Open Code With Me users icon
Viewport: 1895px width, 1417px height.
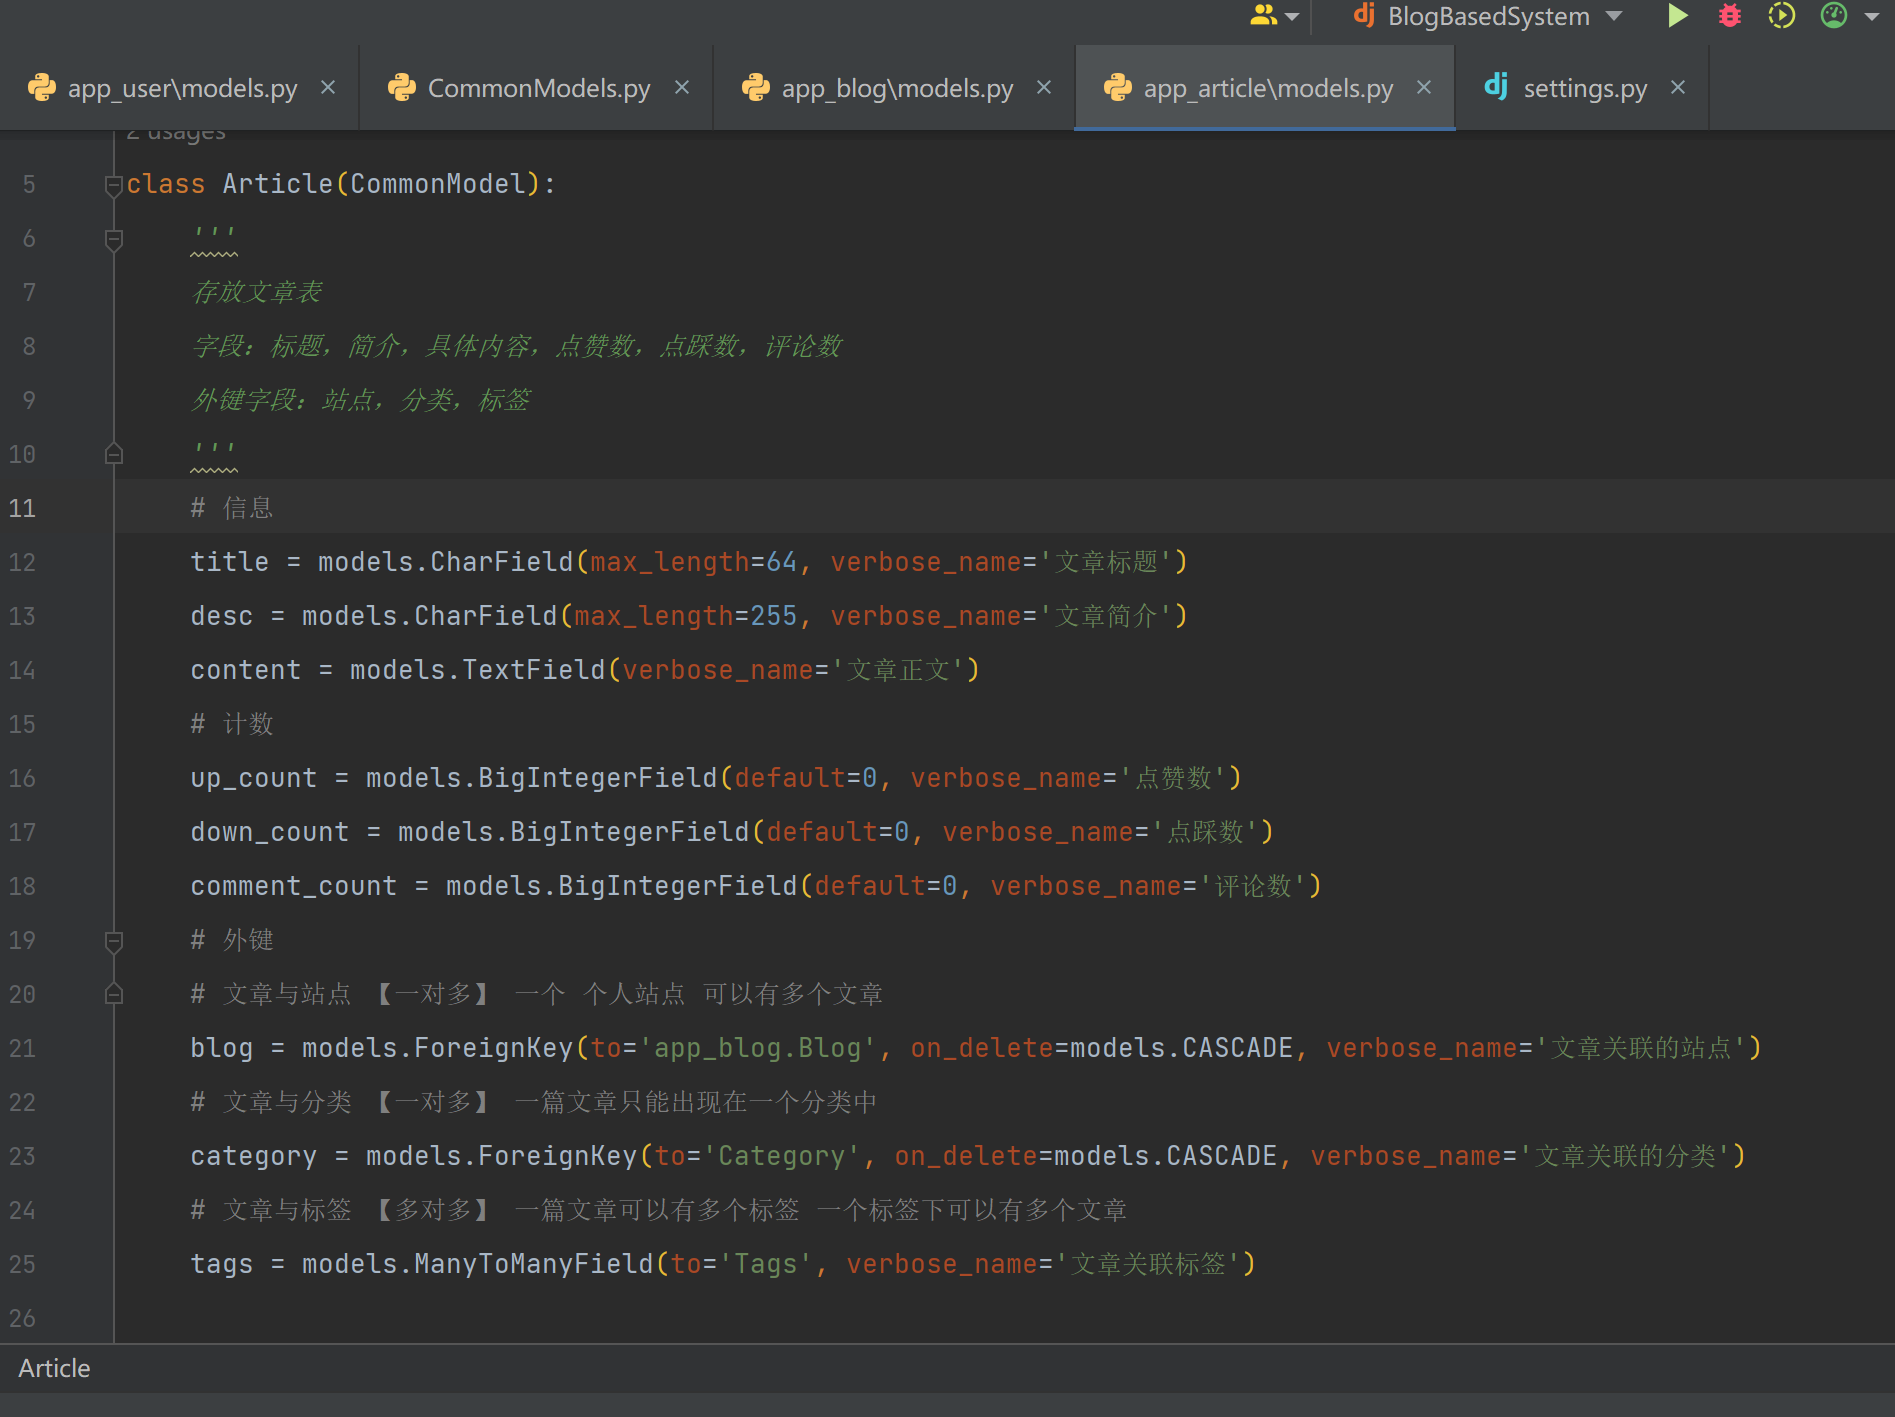[1264, 16]
